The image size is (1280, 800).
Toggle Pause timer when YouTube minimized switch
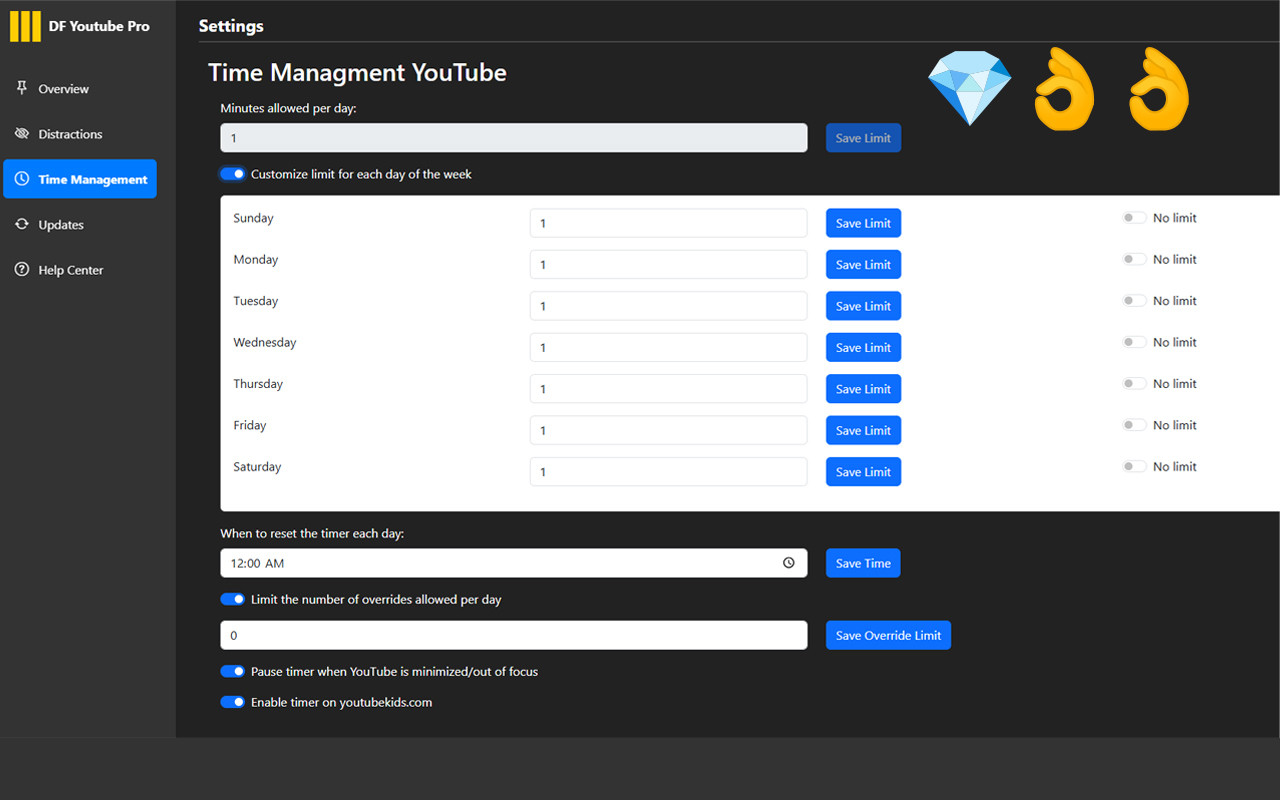pyautogui.click(x=233, y=672)
